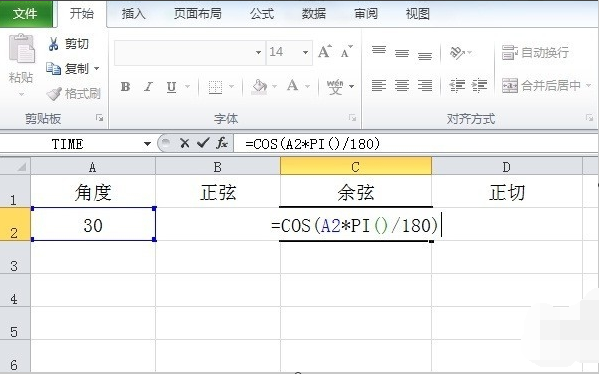Switch to the 页面布局 tab

tap(198, 14)
